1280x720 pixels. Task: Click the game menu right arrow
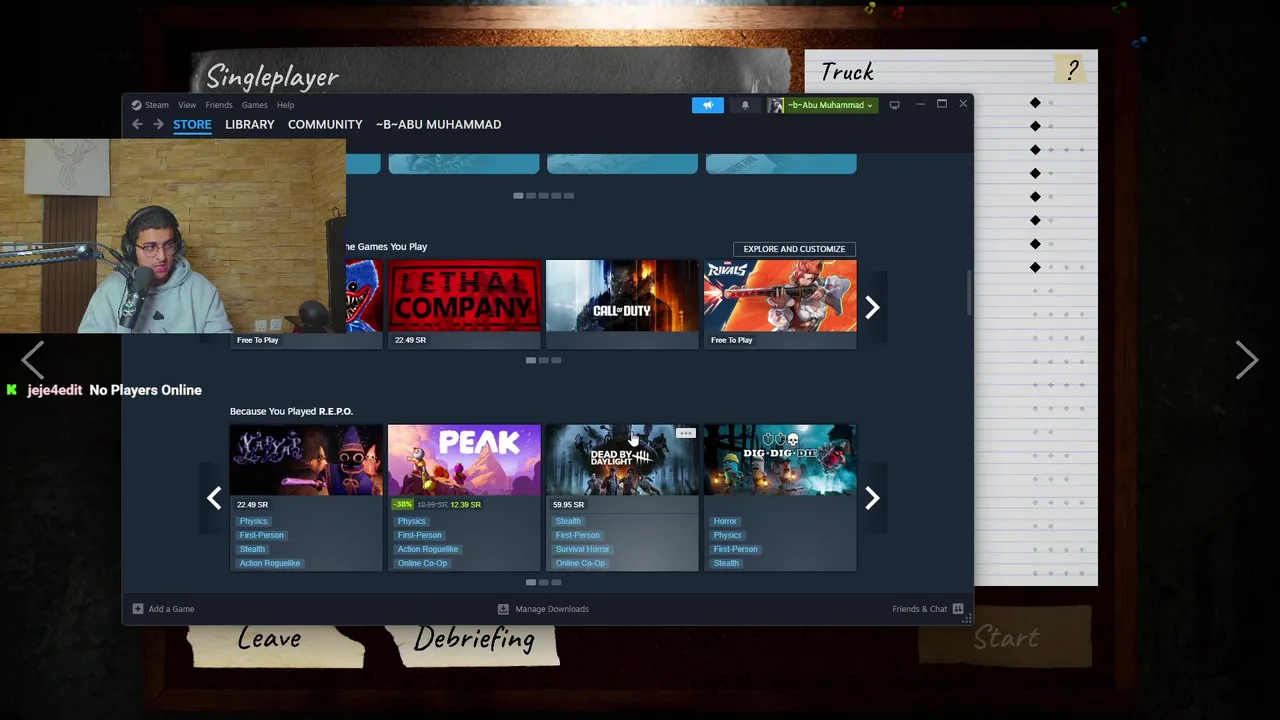[x=1246, y=360]
